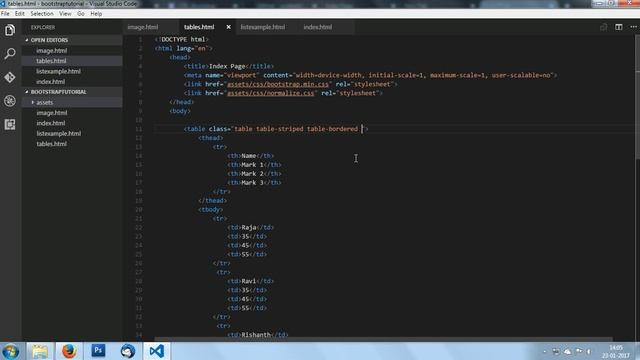Click the Mark 1 header text
Viewport: 640px width, 360px height.
(x=252, y=165)
